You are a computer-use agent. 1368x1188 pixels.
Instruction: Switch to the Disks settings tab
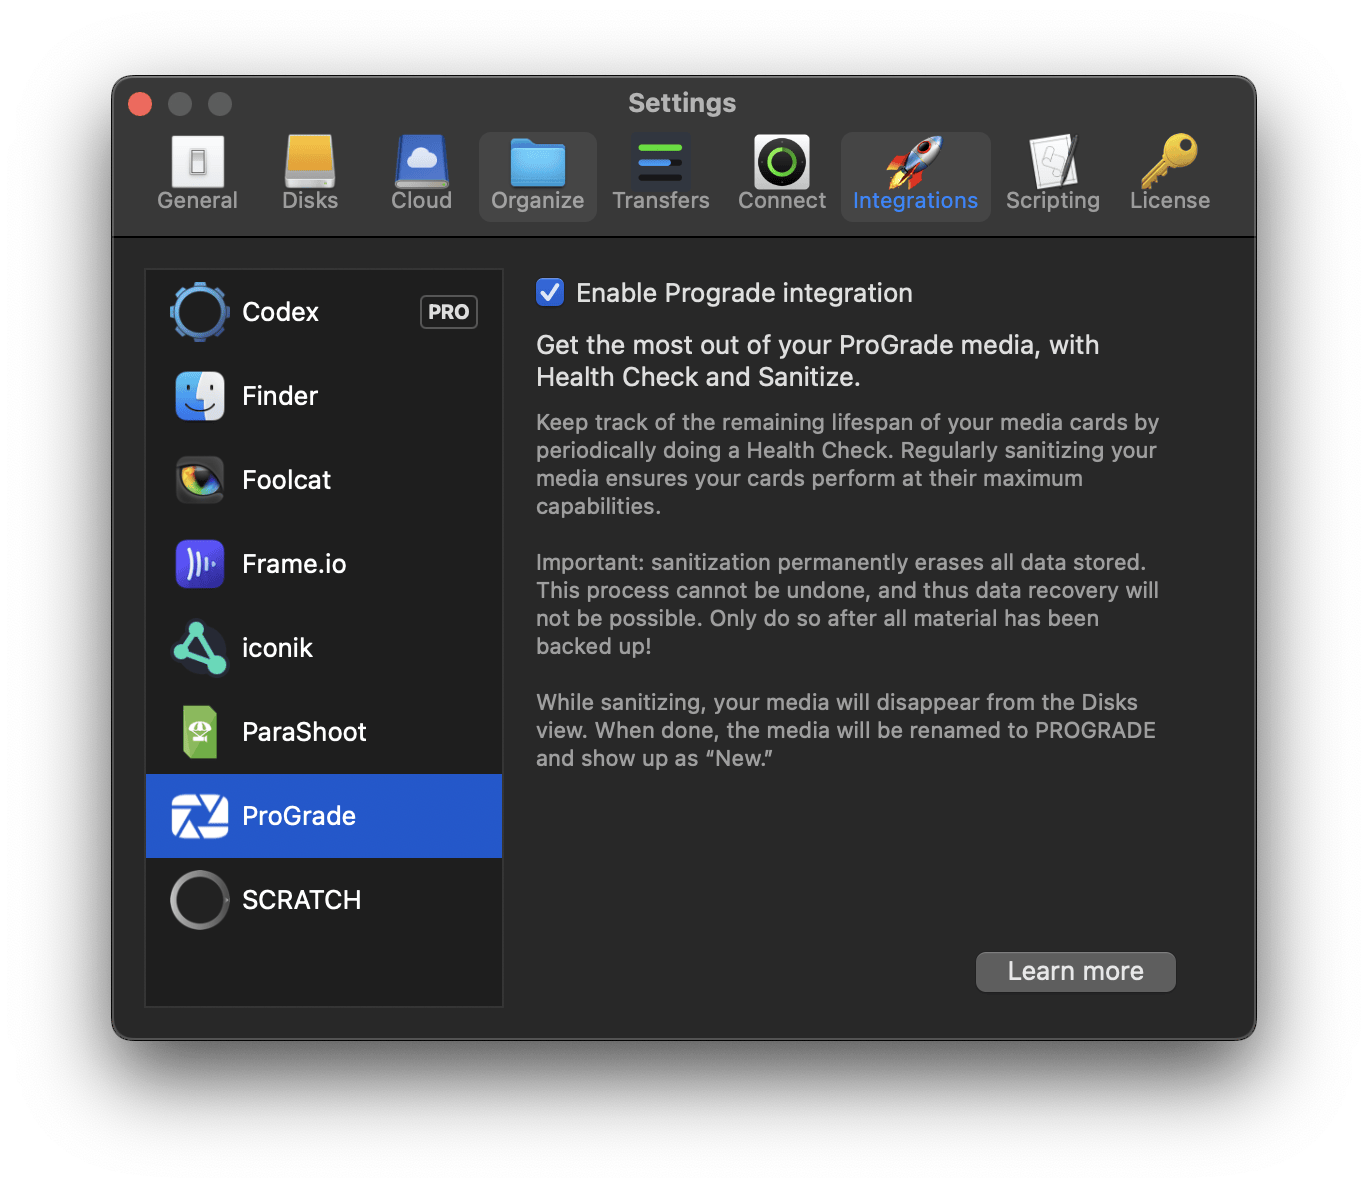[x=310, y=174]
